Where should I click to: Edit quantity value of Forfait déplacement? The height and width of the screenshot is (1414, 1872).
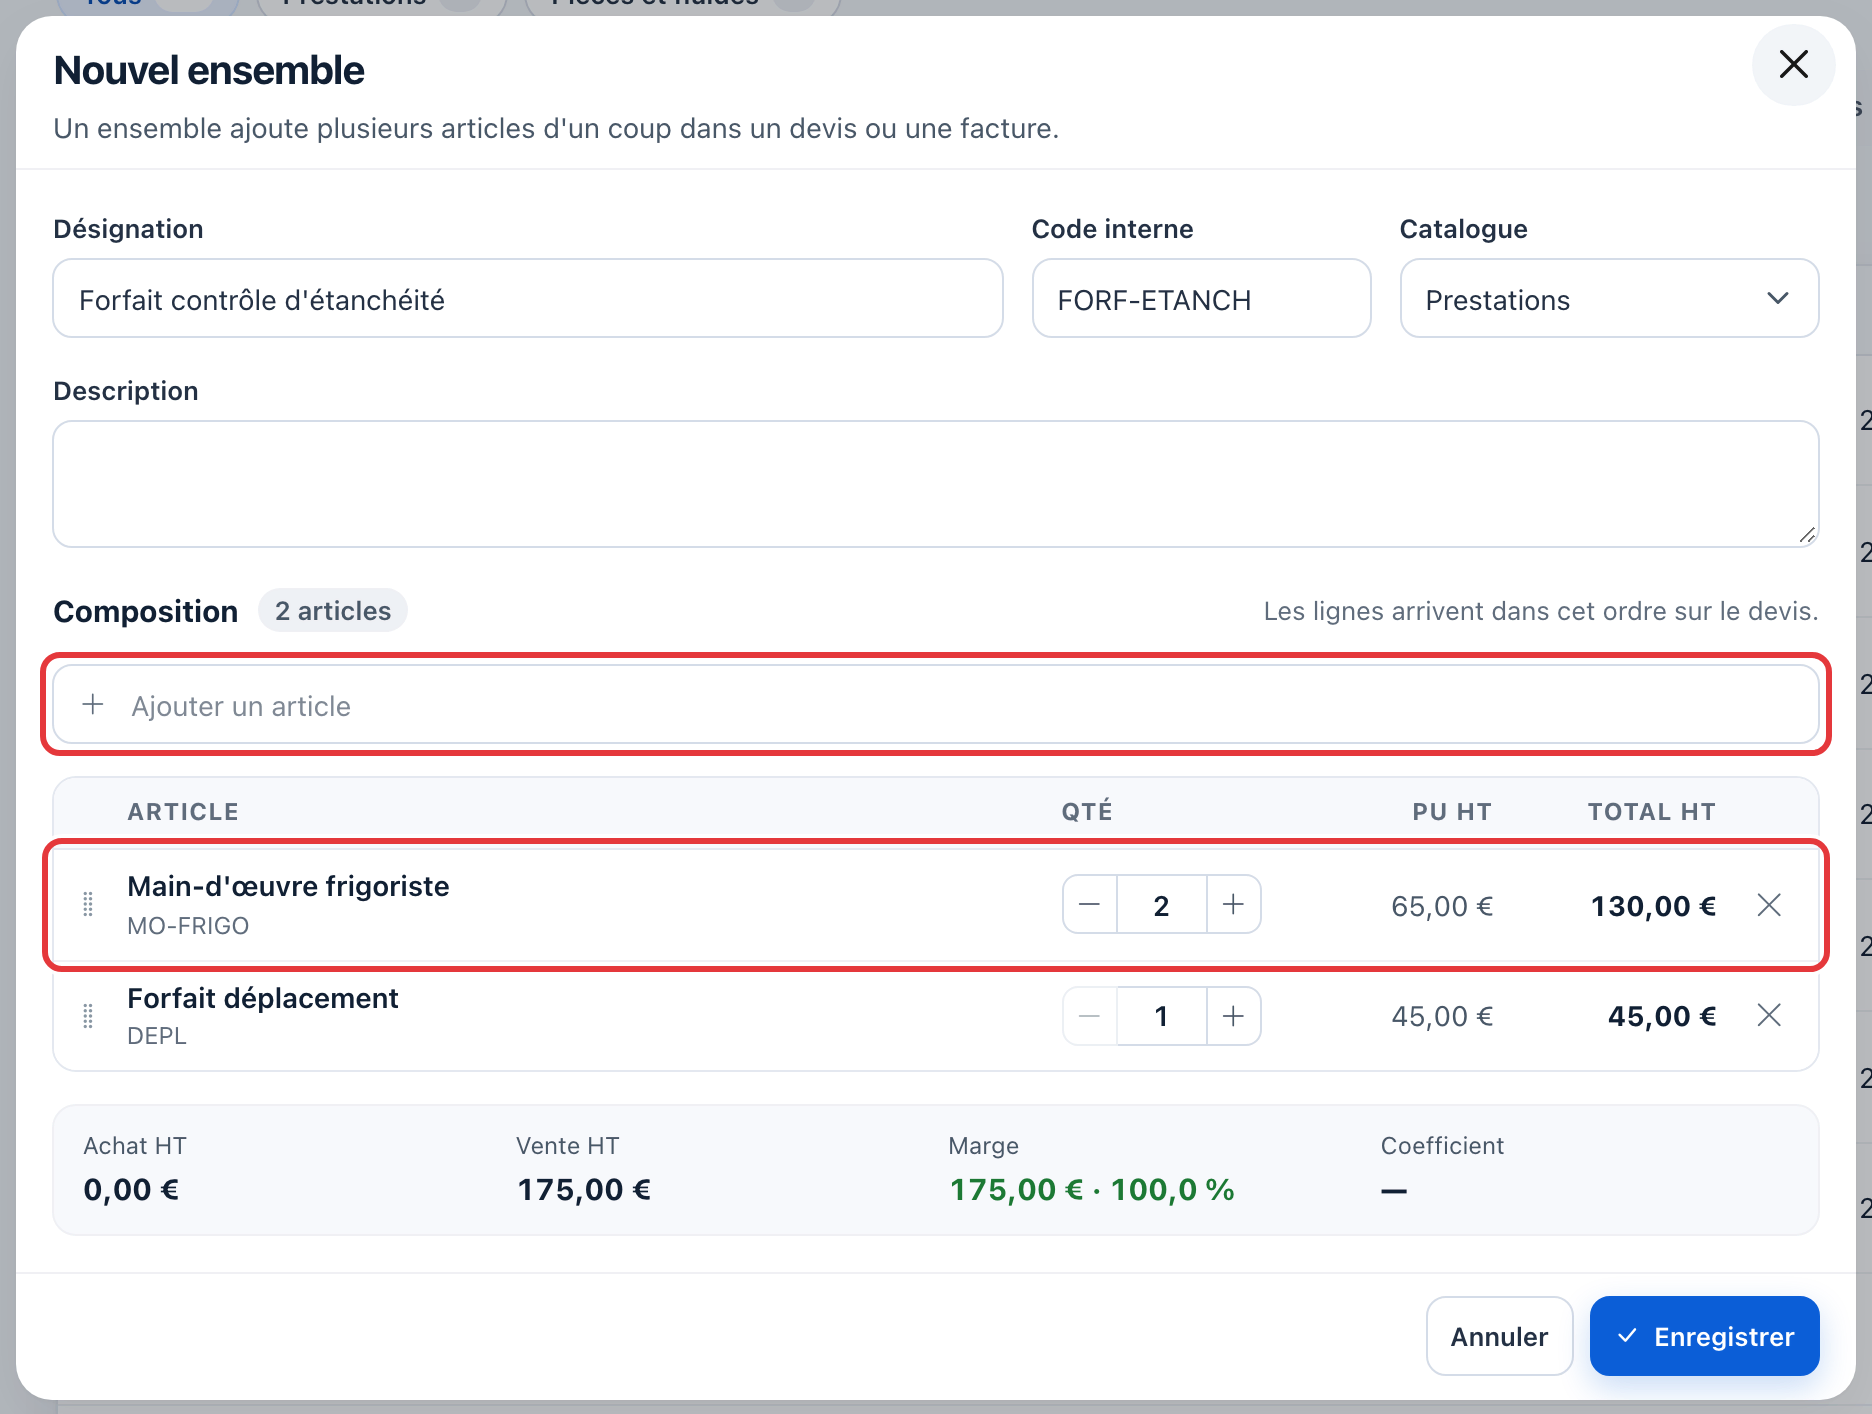point(1162,1016)
